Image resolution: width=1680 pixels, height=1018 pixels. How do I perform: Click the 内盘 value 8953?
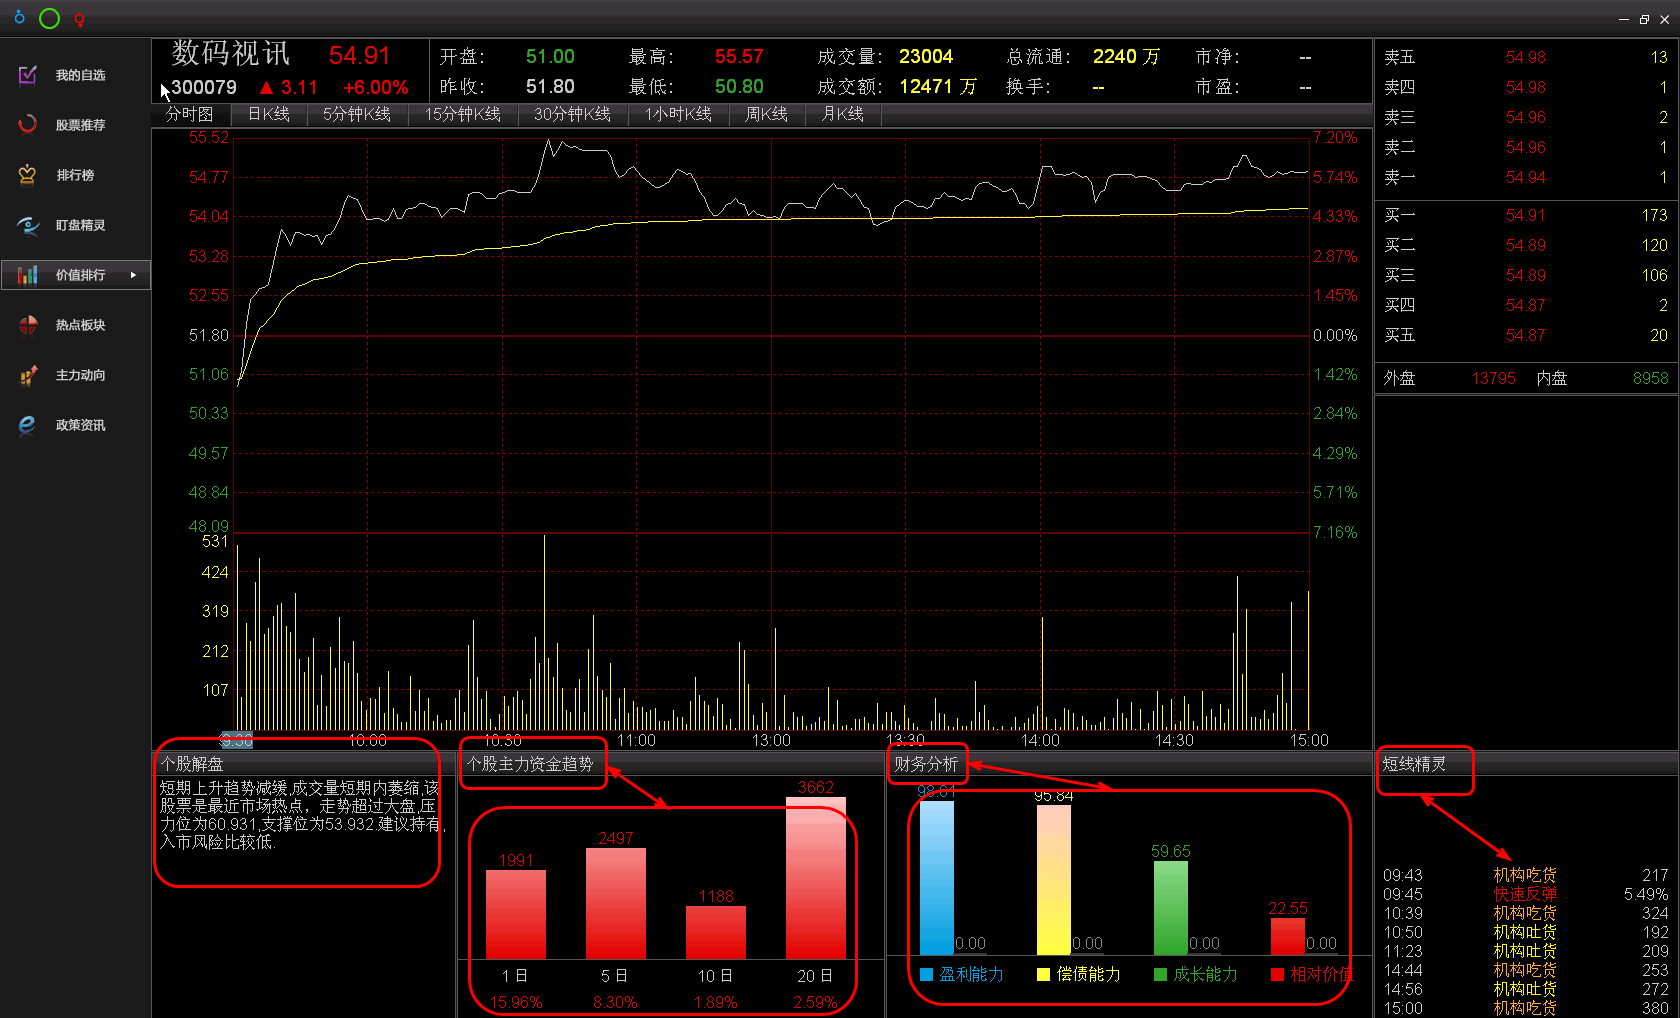pyautogui.click(x=1651, y=378)
